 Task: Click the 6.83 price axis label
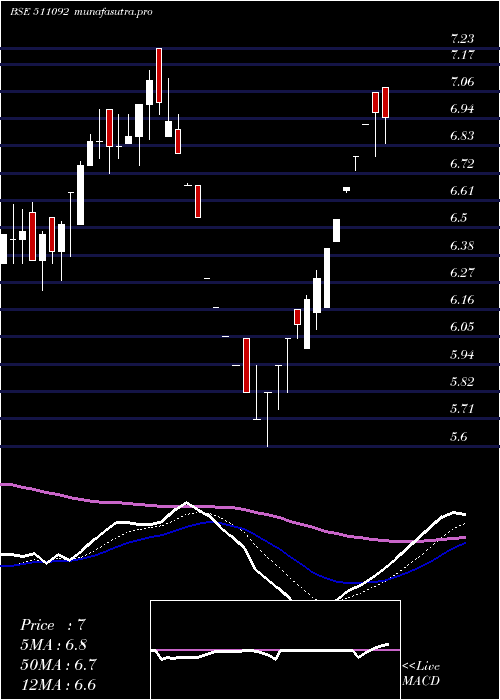(462, 136)
